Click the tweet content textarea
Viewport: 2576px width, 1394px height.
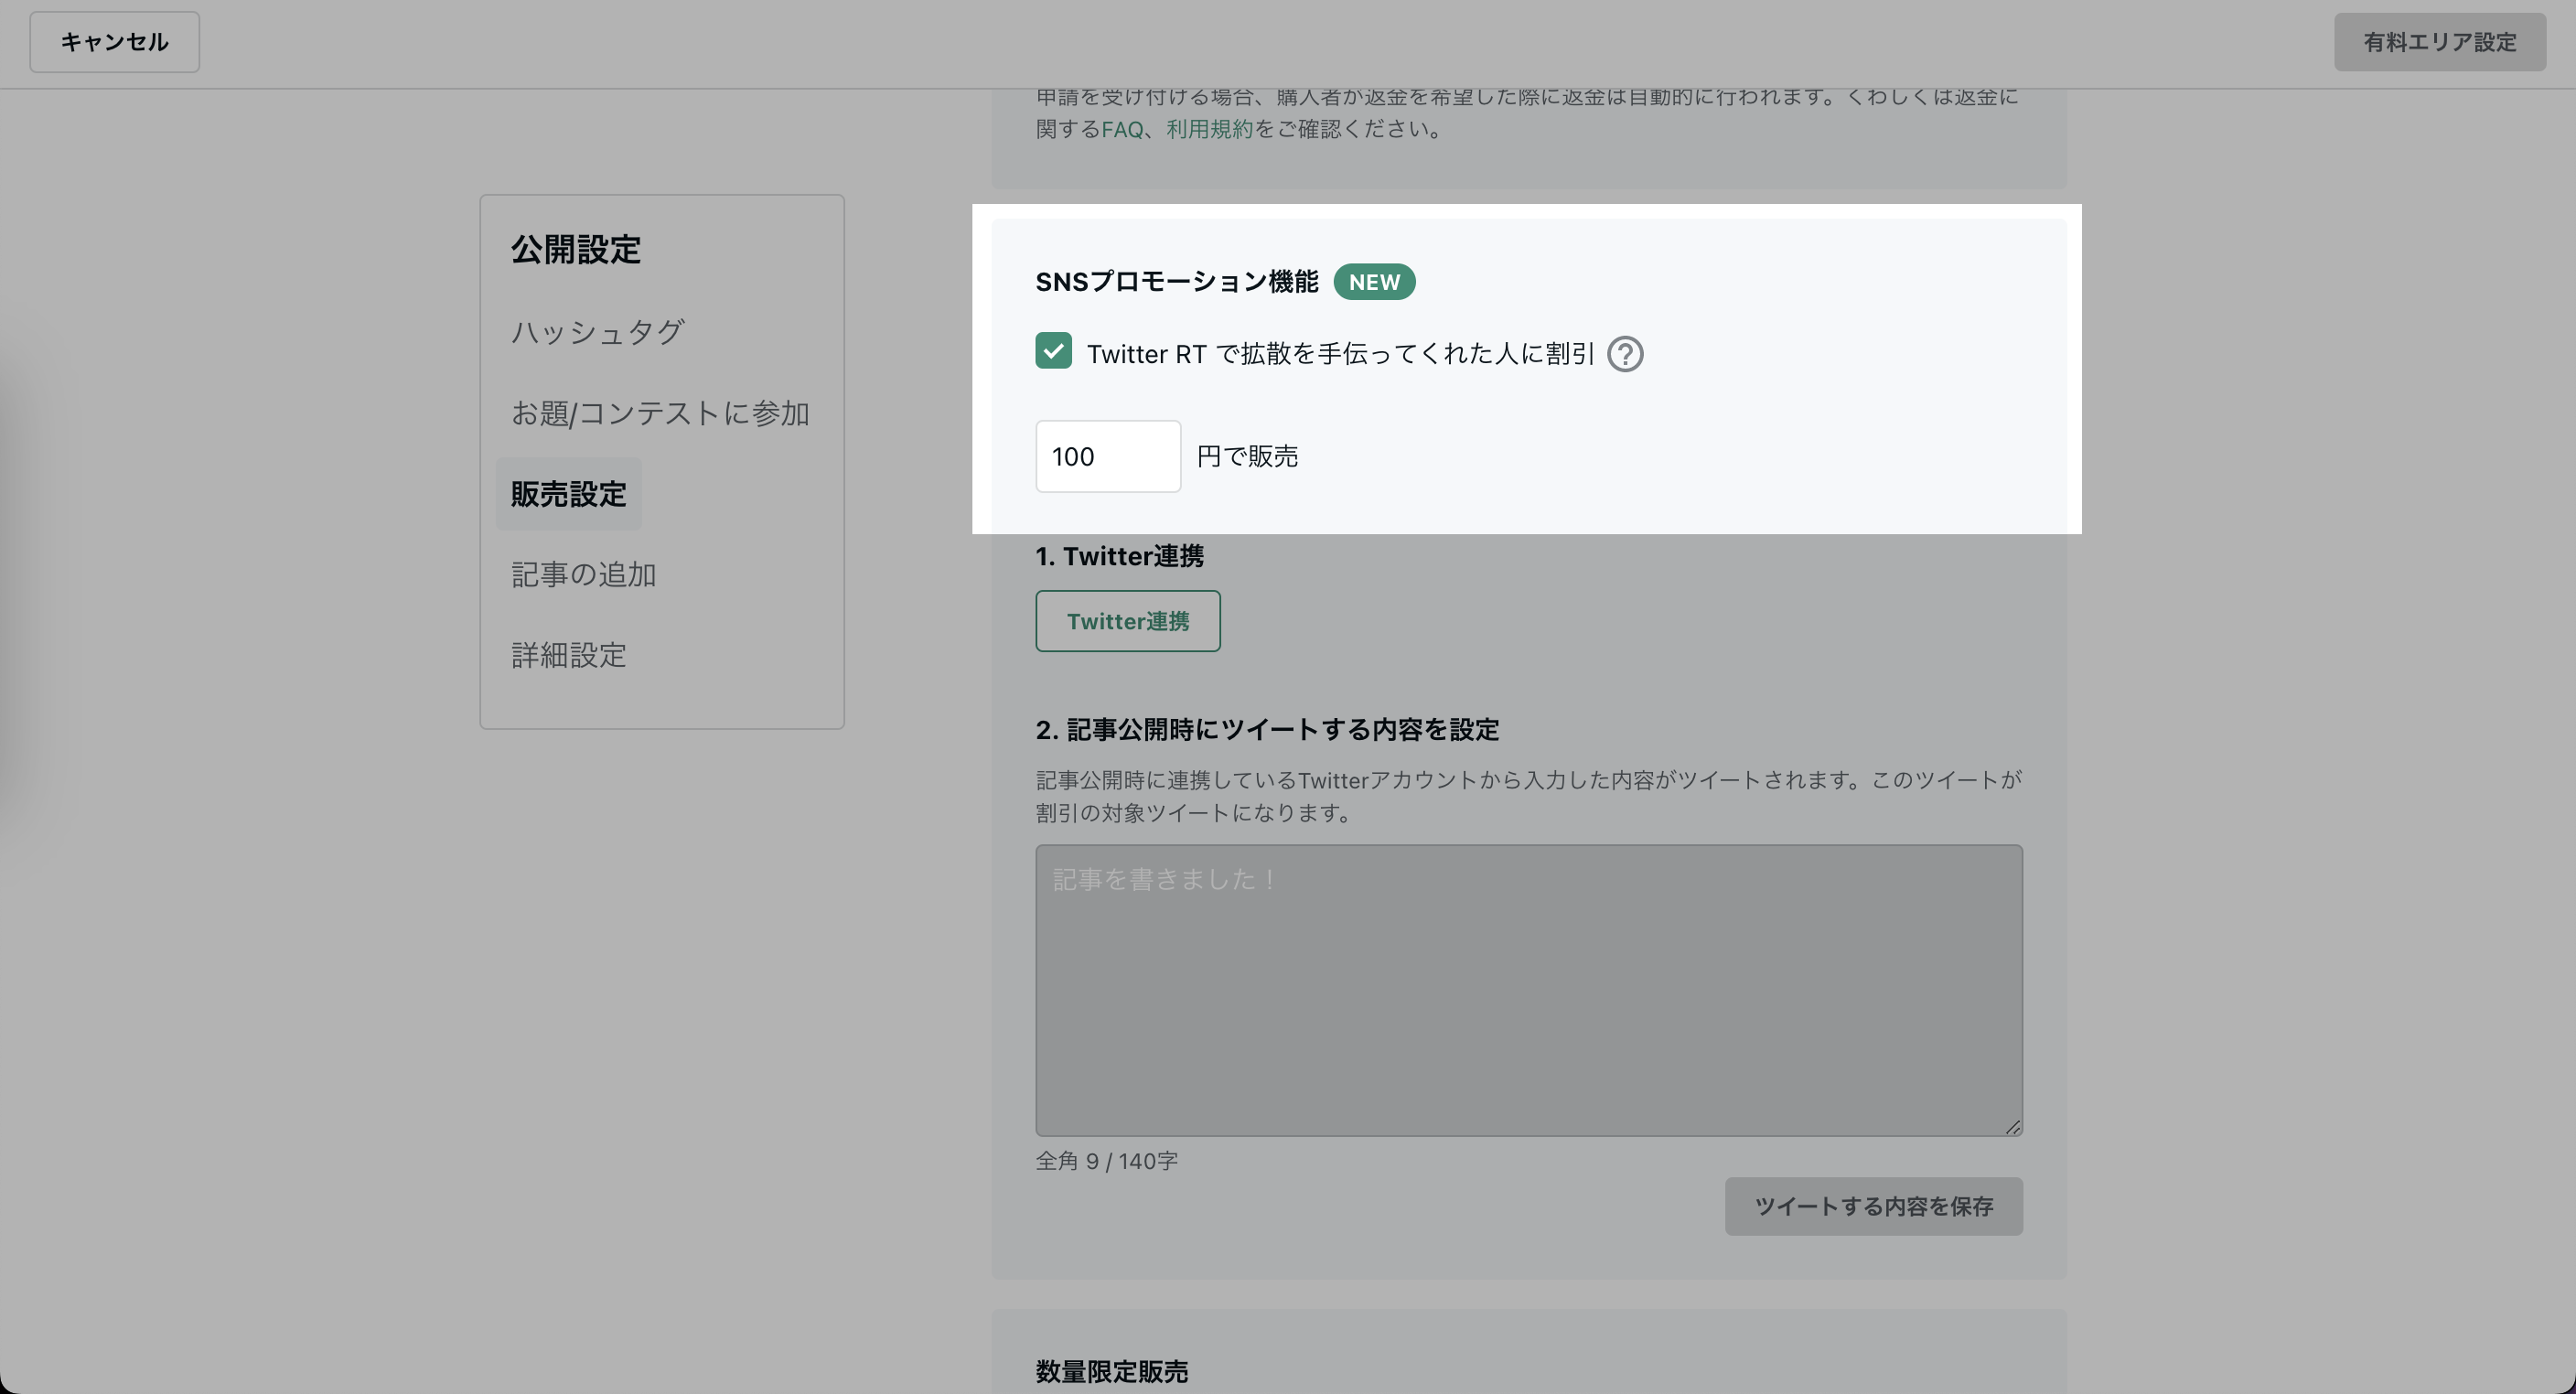coord(1529,990)
